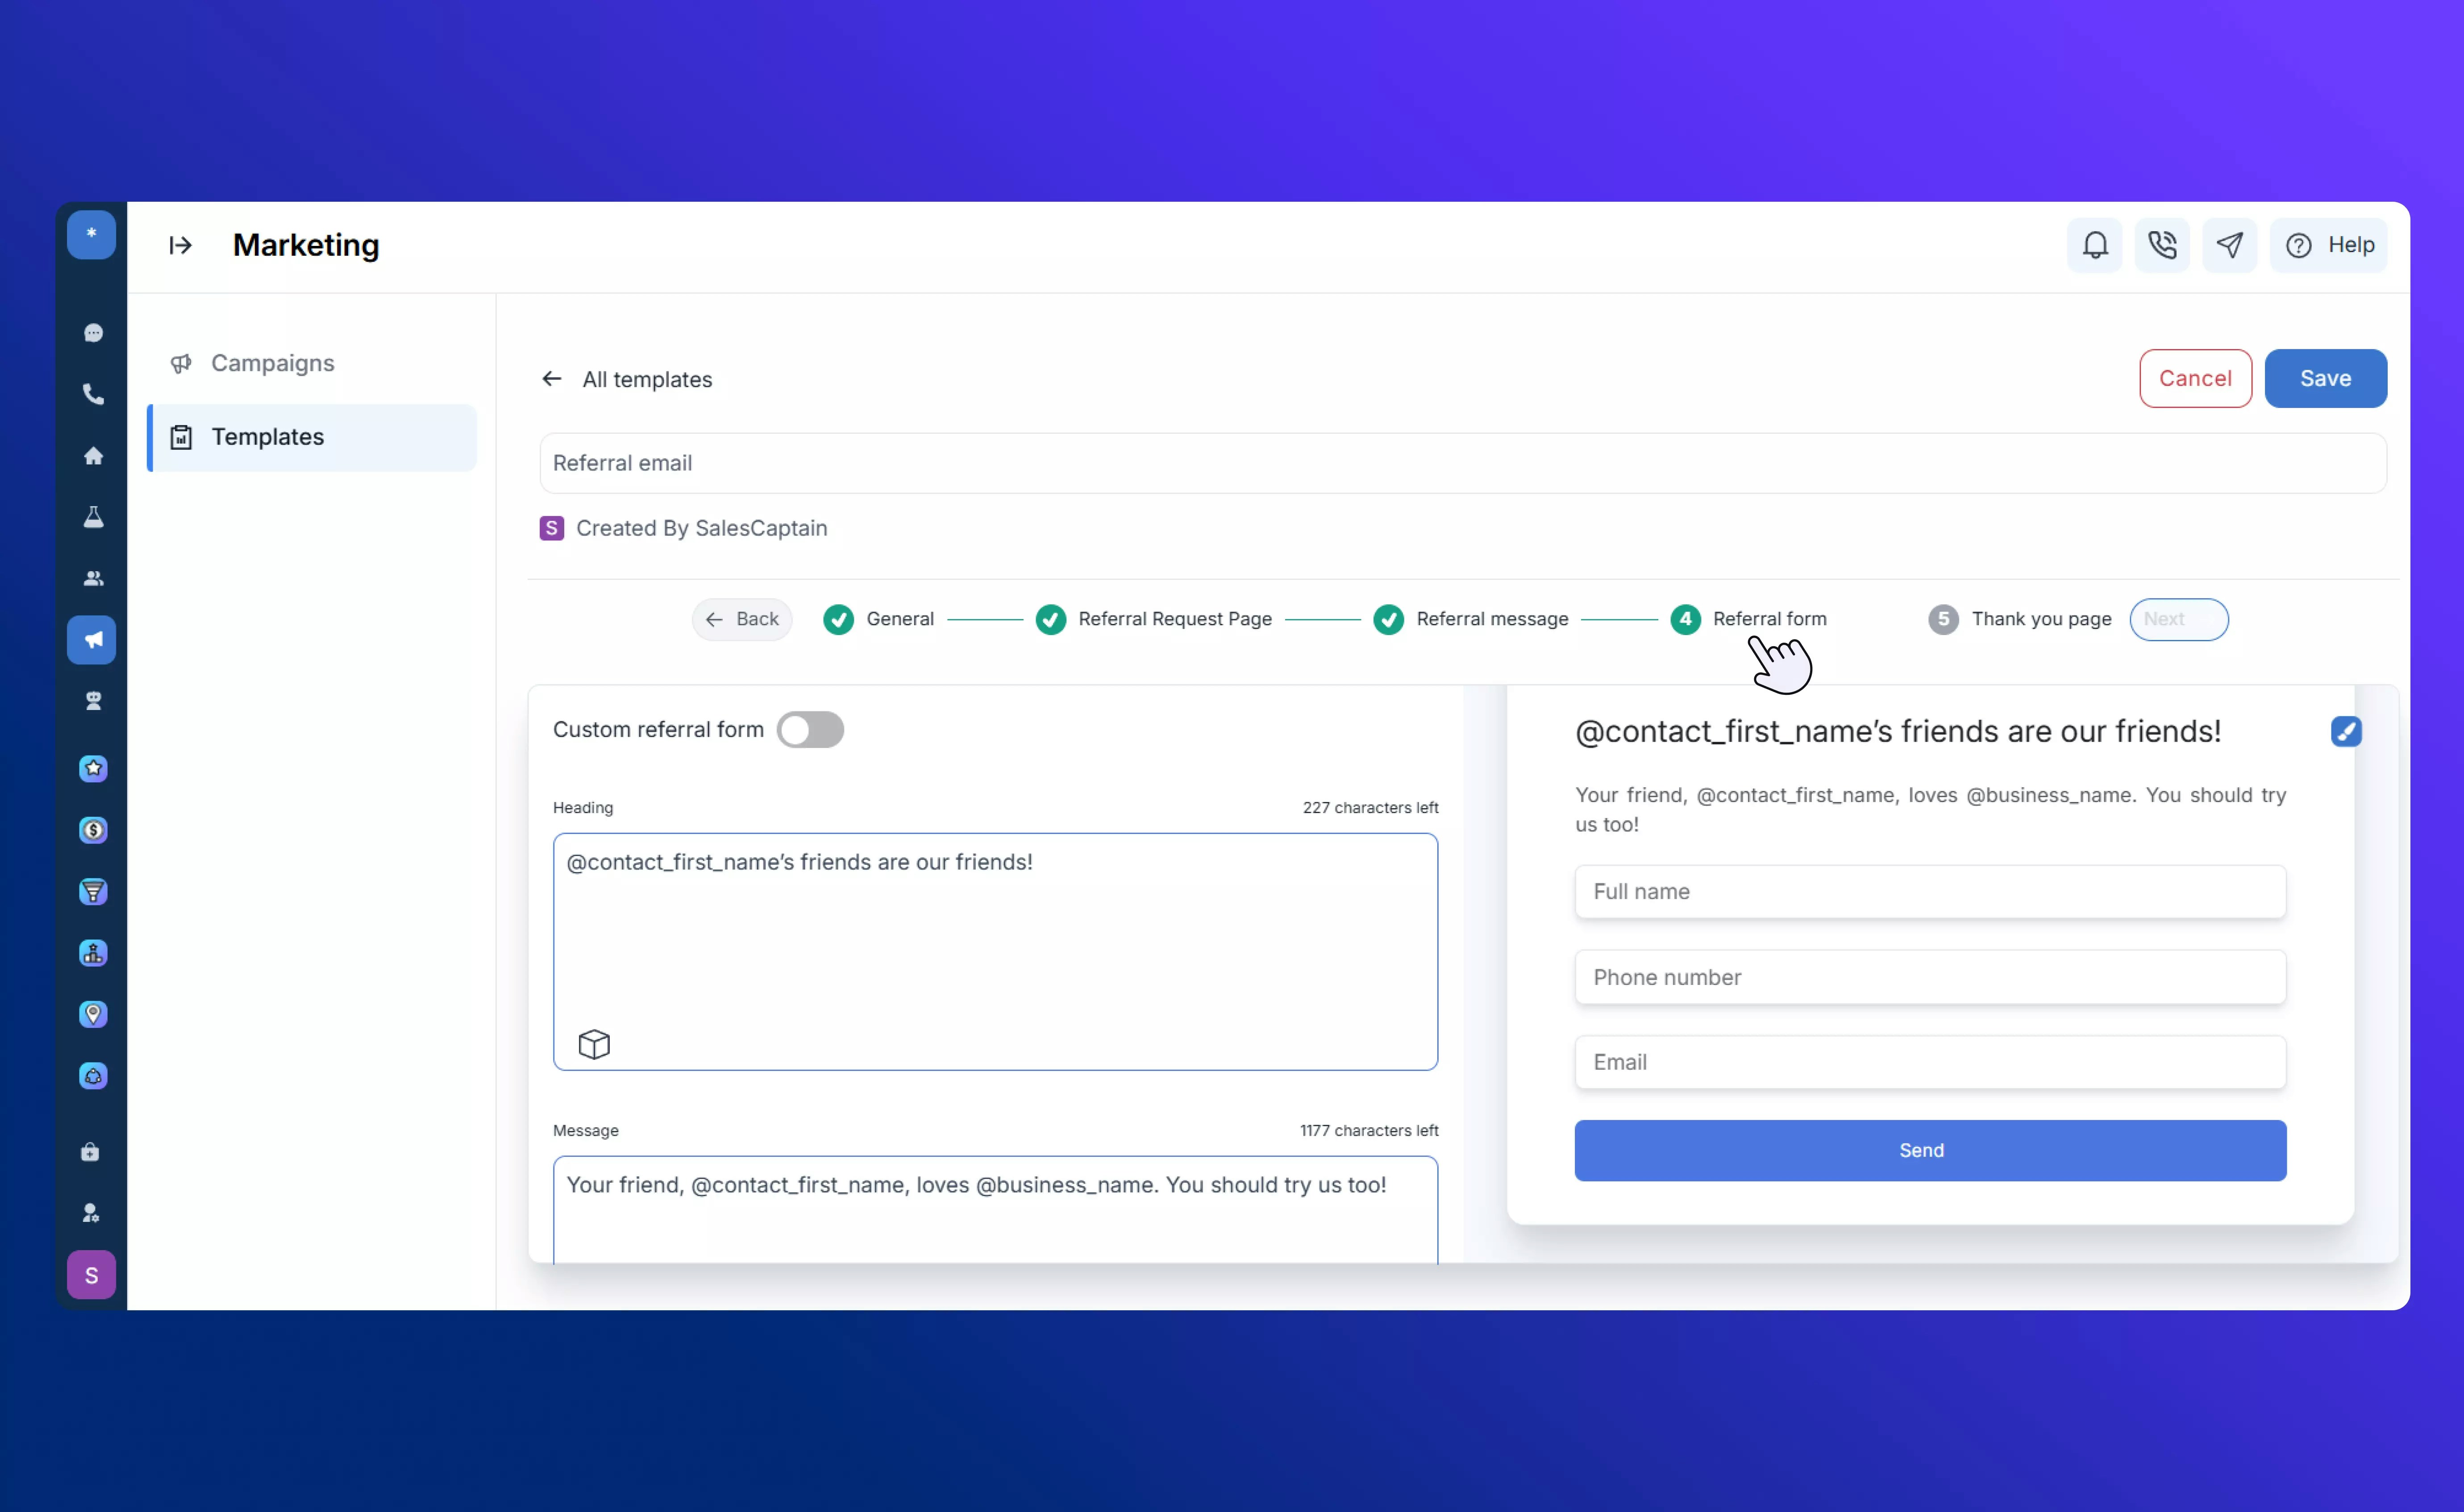This screenshot has width=2464, height=1512.
Task: Expand the sidebar with arrow icon
Action: point(180,245)
